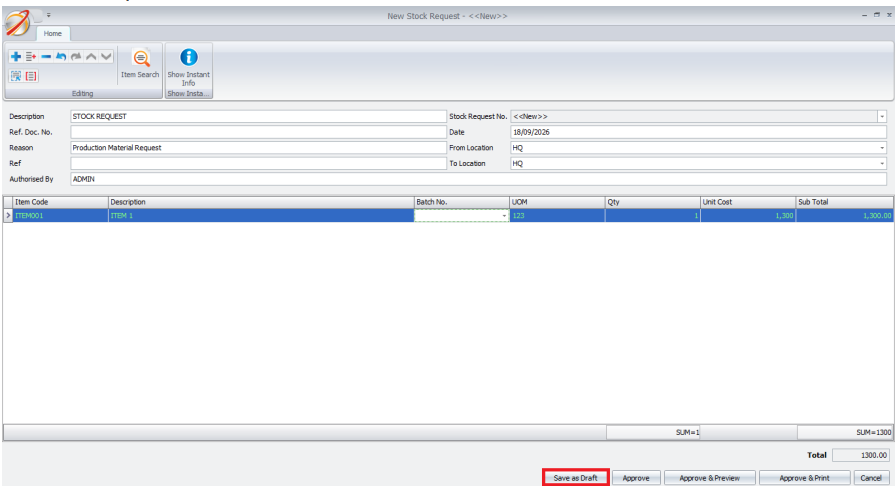Click the insert line icon with the red plus
The image size is (896, 489).
[31, 57]
